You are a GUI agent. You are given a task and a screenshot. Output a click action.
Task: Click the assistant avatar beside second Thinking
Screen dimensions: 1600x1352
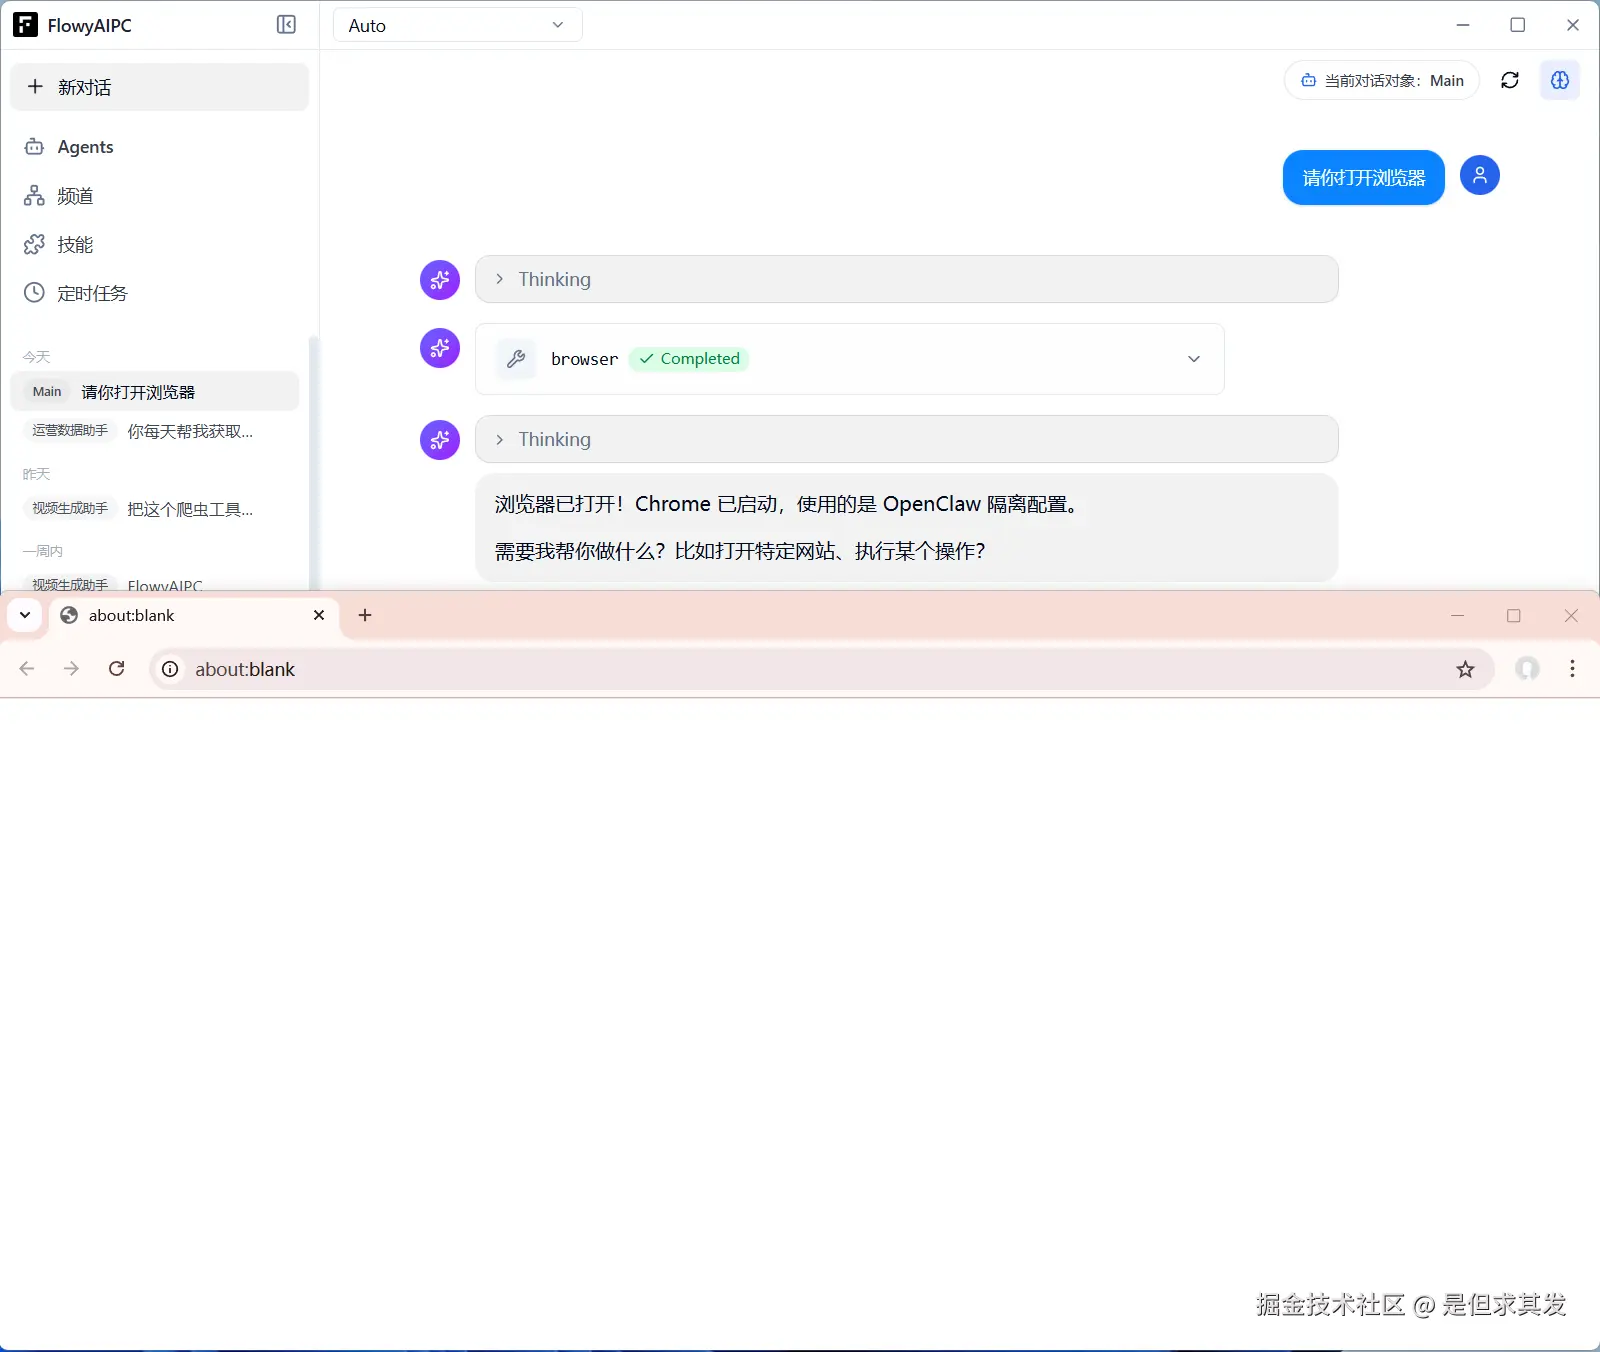tap(440, 440)
